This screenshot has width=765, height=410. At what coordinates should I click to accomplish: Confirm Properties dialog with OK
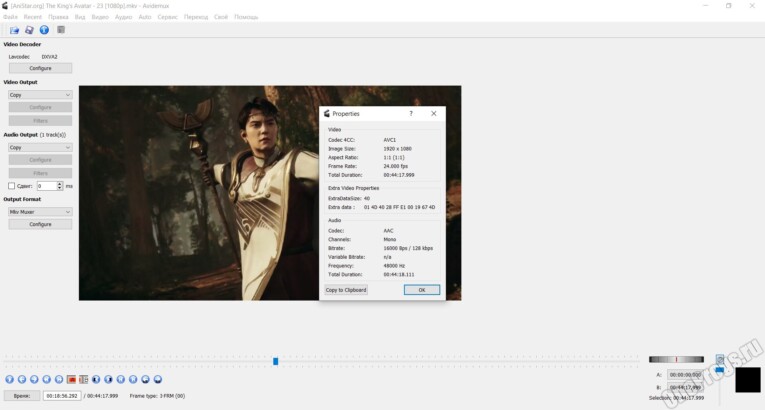pyautogui.click(x=422, y=290)
